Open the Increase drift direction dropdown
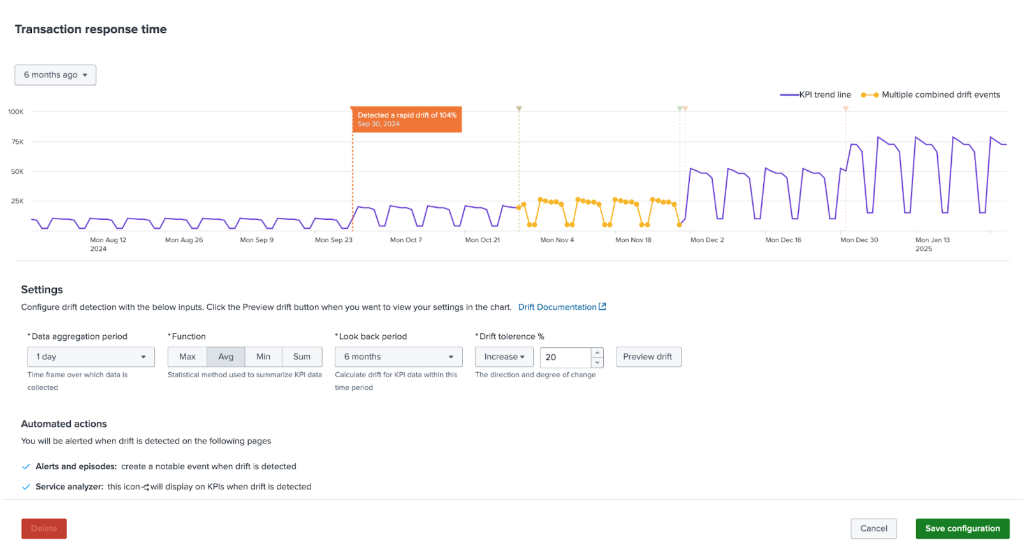 point(505,357)
